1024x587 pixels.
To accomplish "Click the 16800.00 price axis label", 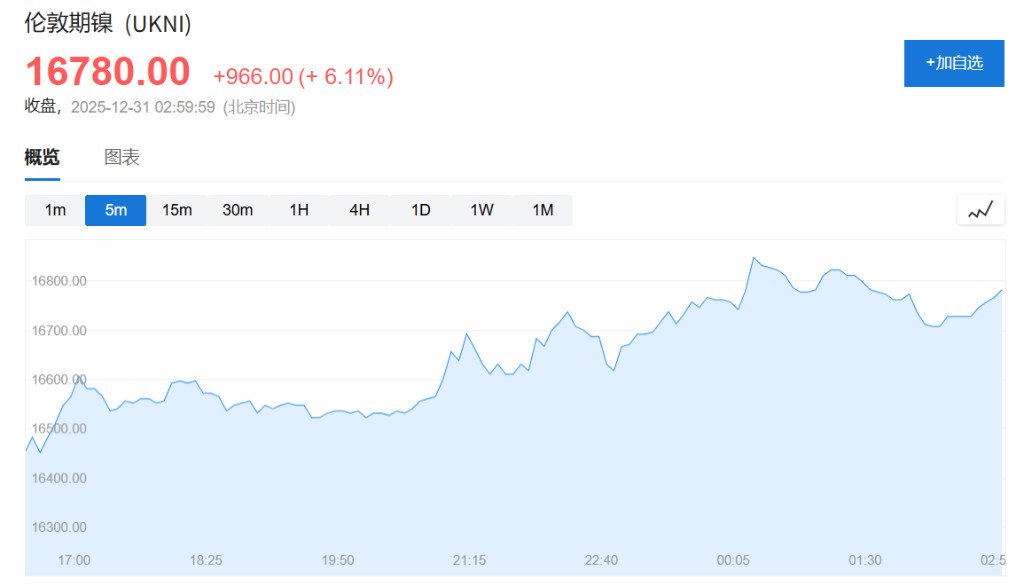I will pyautogui.click(x=59, y=281).
